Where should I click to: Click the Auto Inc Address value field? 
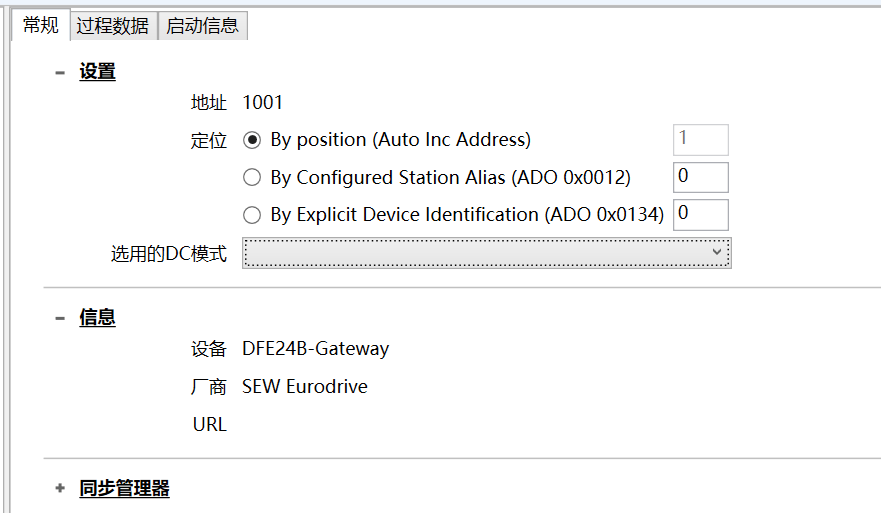[701, 139]
